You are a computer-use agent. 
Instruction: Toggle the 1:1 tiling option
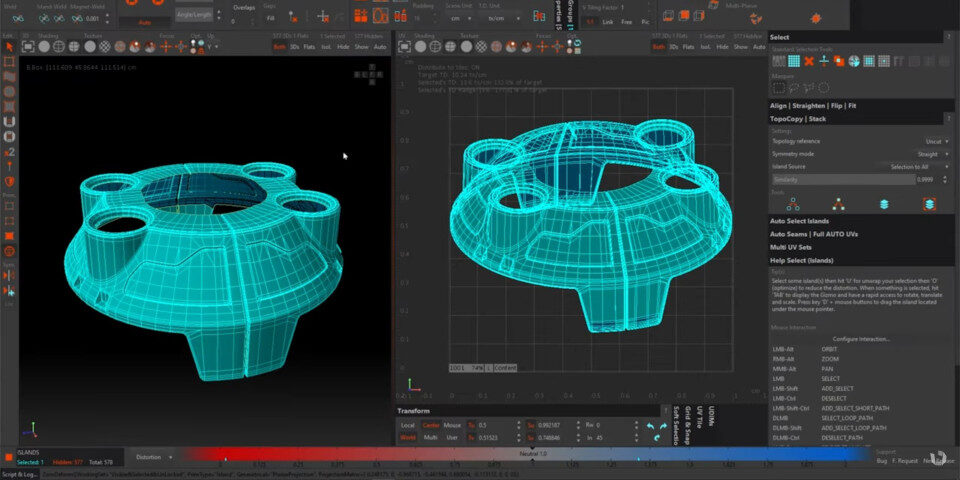pos(590,22)
